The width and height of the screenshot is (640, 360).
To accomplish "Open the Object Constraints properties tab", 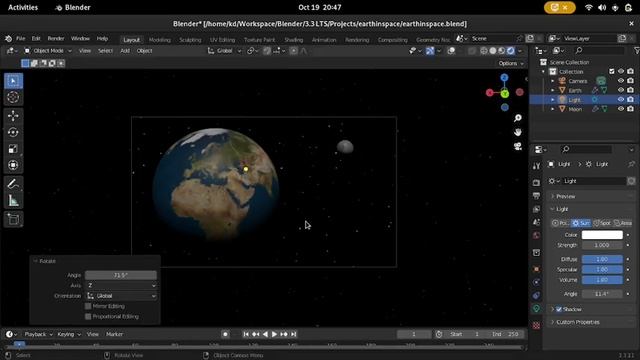I will [x=536, y=295].
